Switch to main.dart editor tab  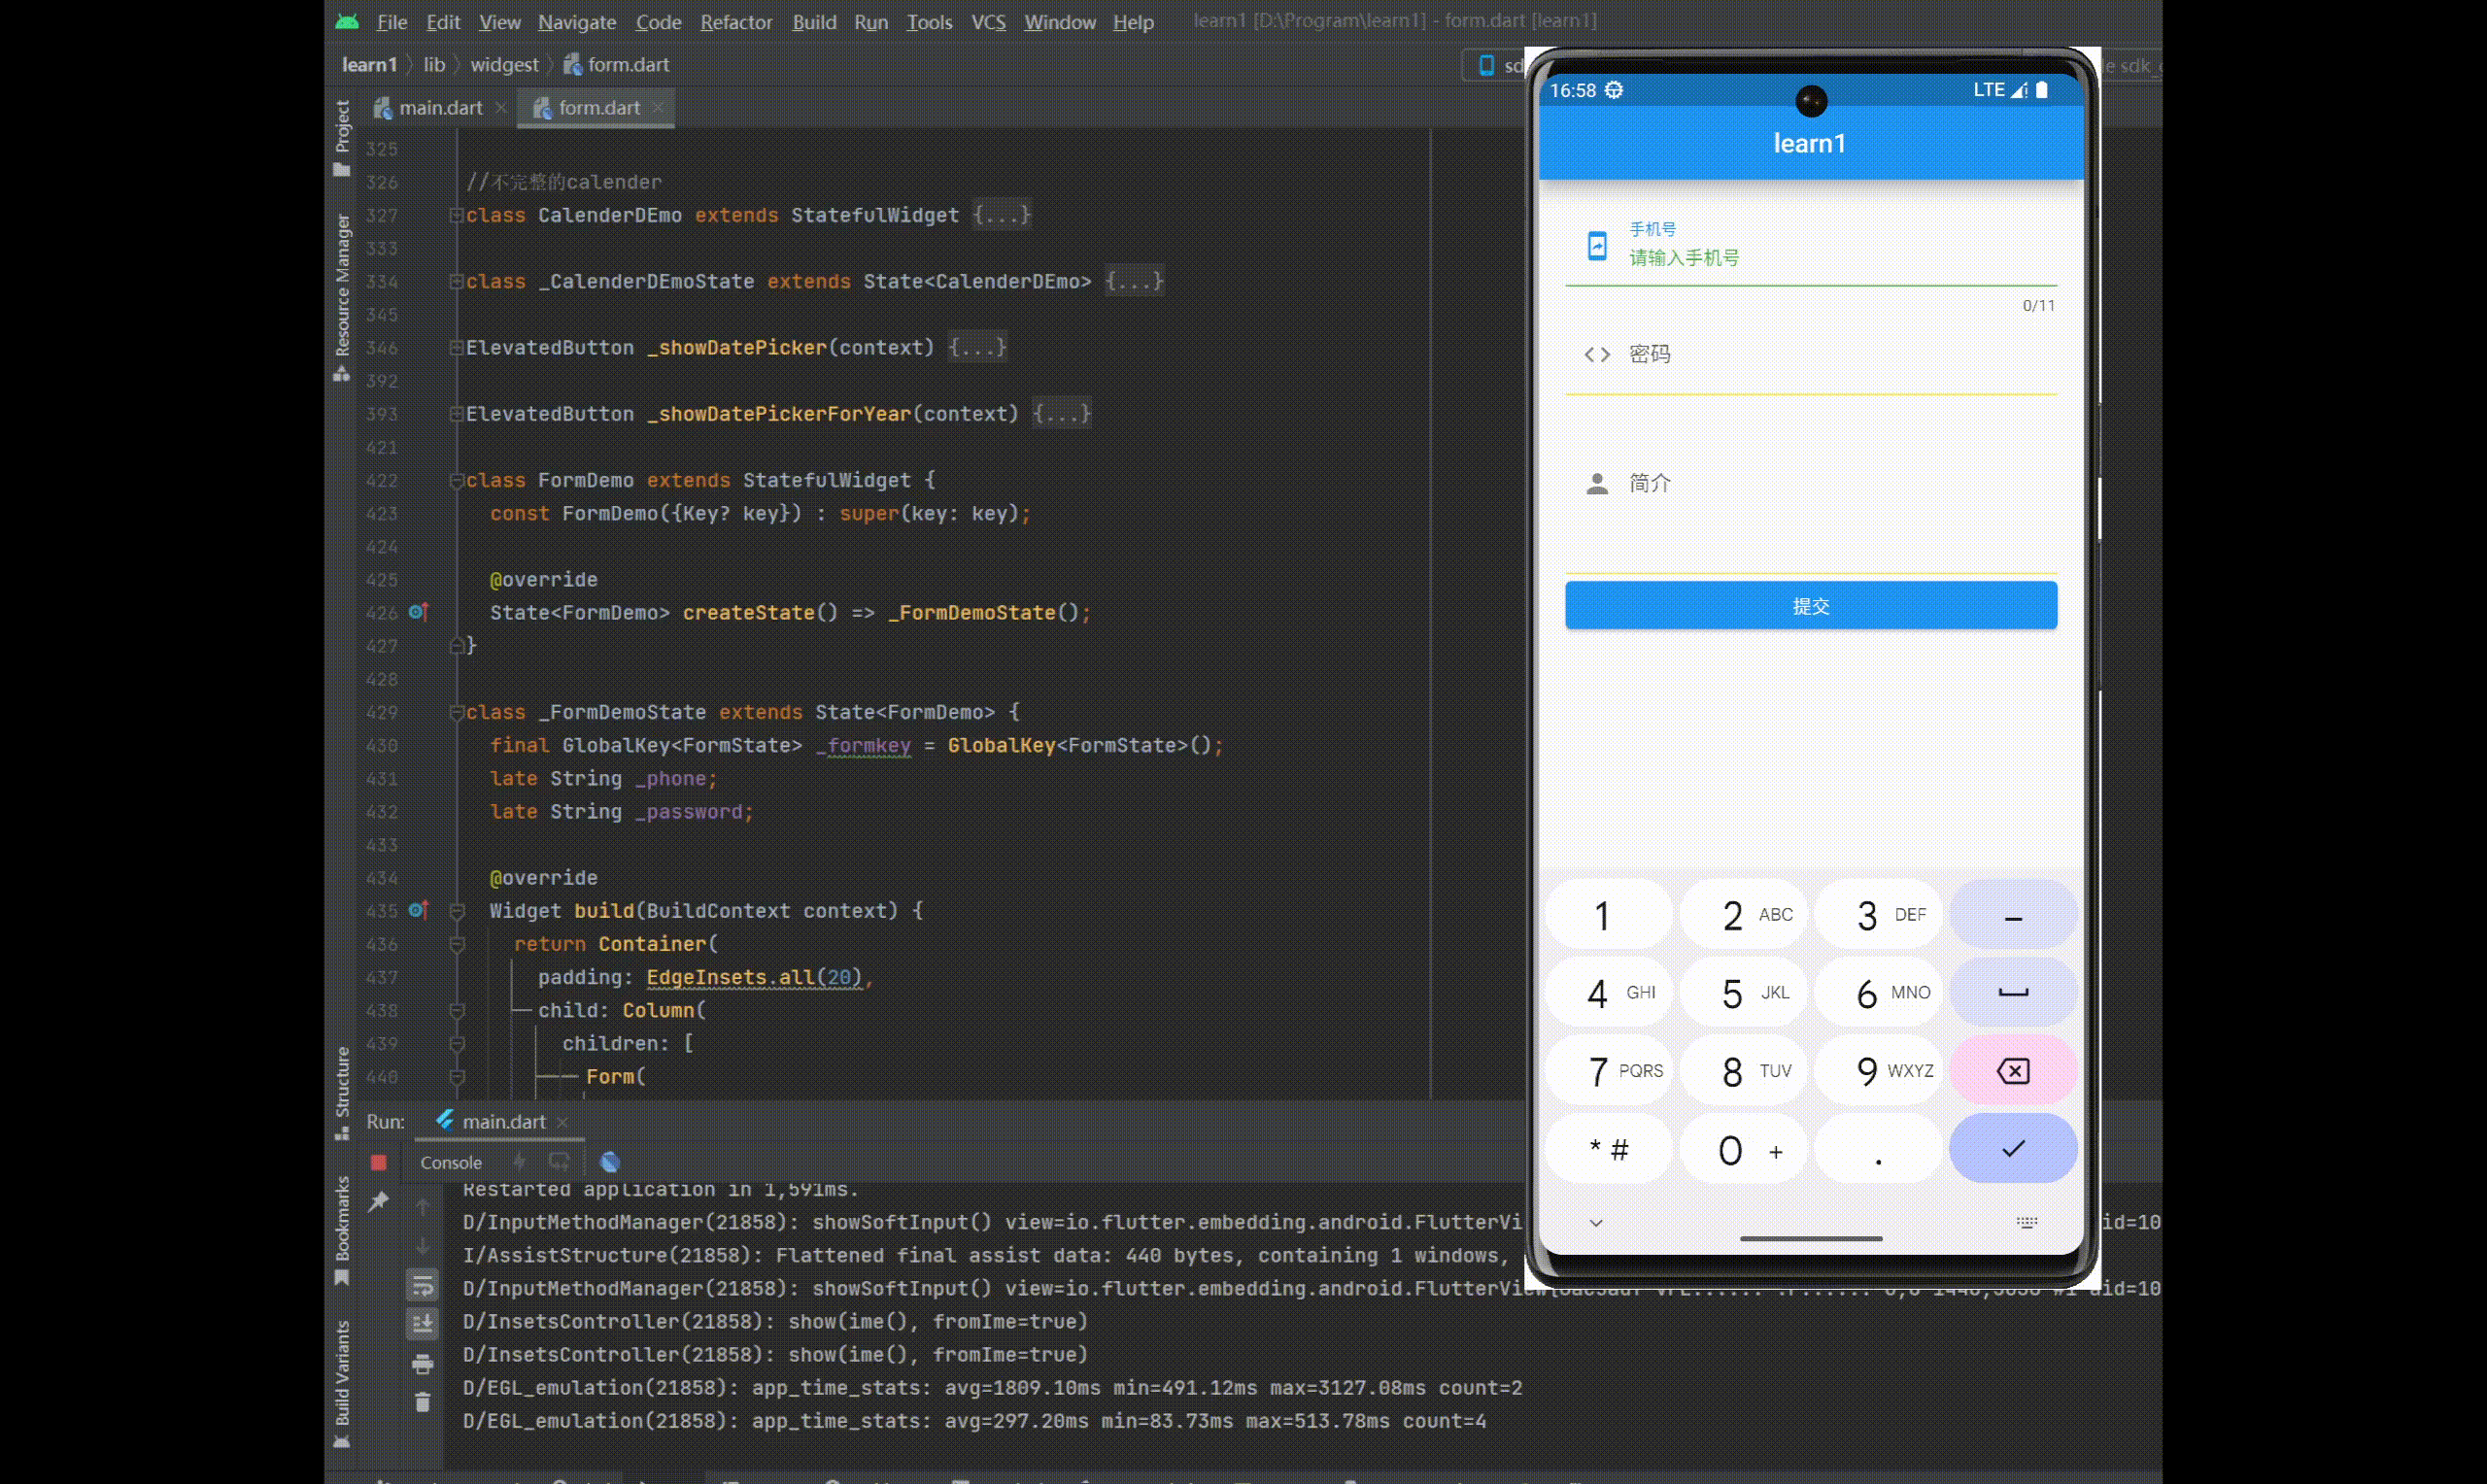[440, 108]
